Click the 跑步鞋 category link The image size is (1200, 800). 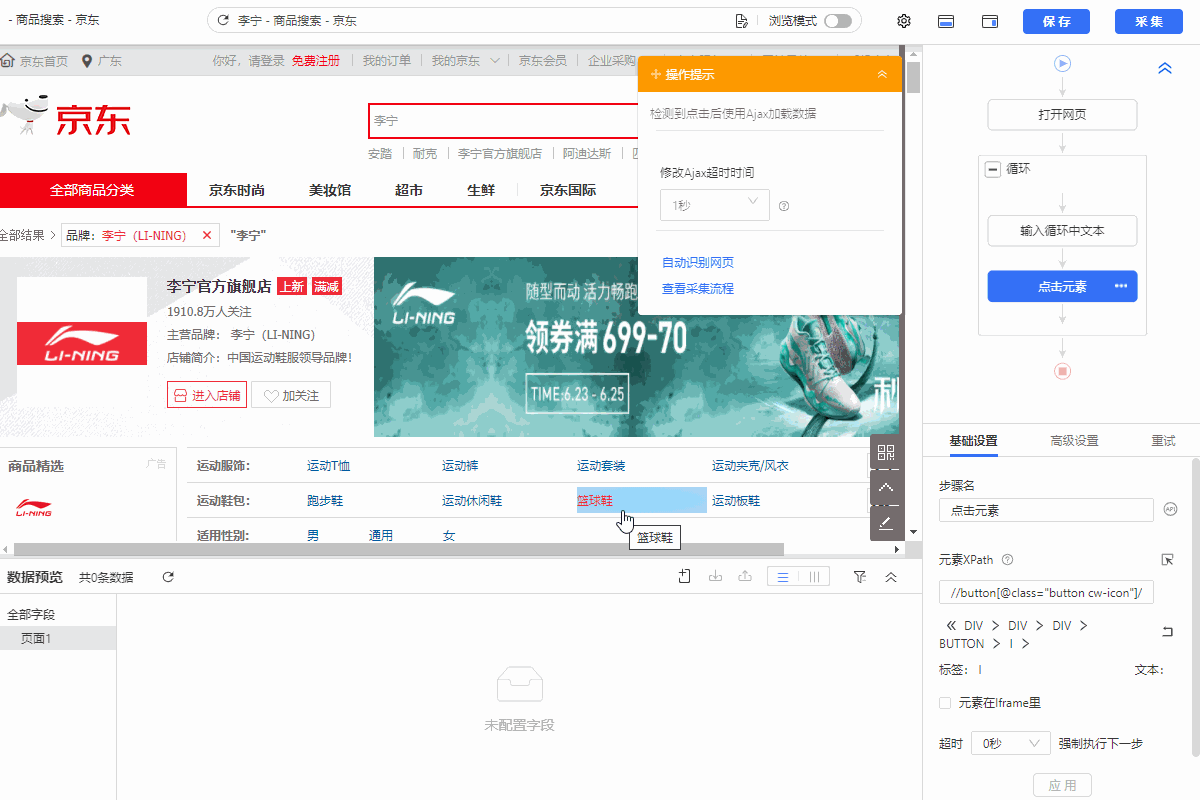point(325,500)
